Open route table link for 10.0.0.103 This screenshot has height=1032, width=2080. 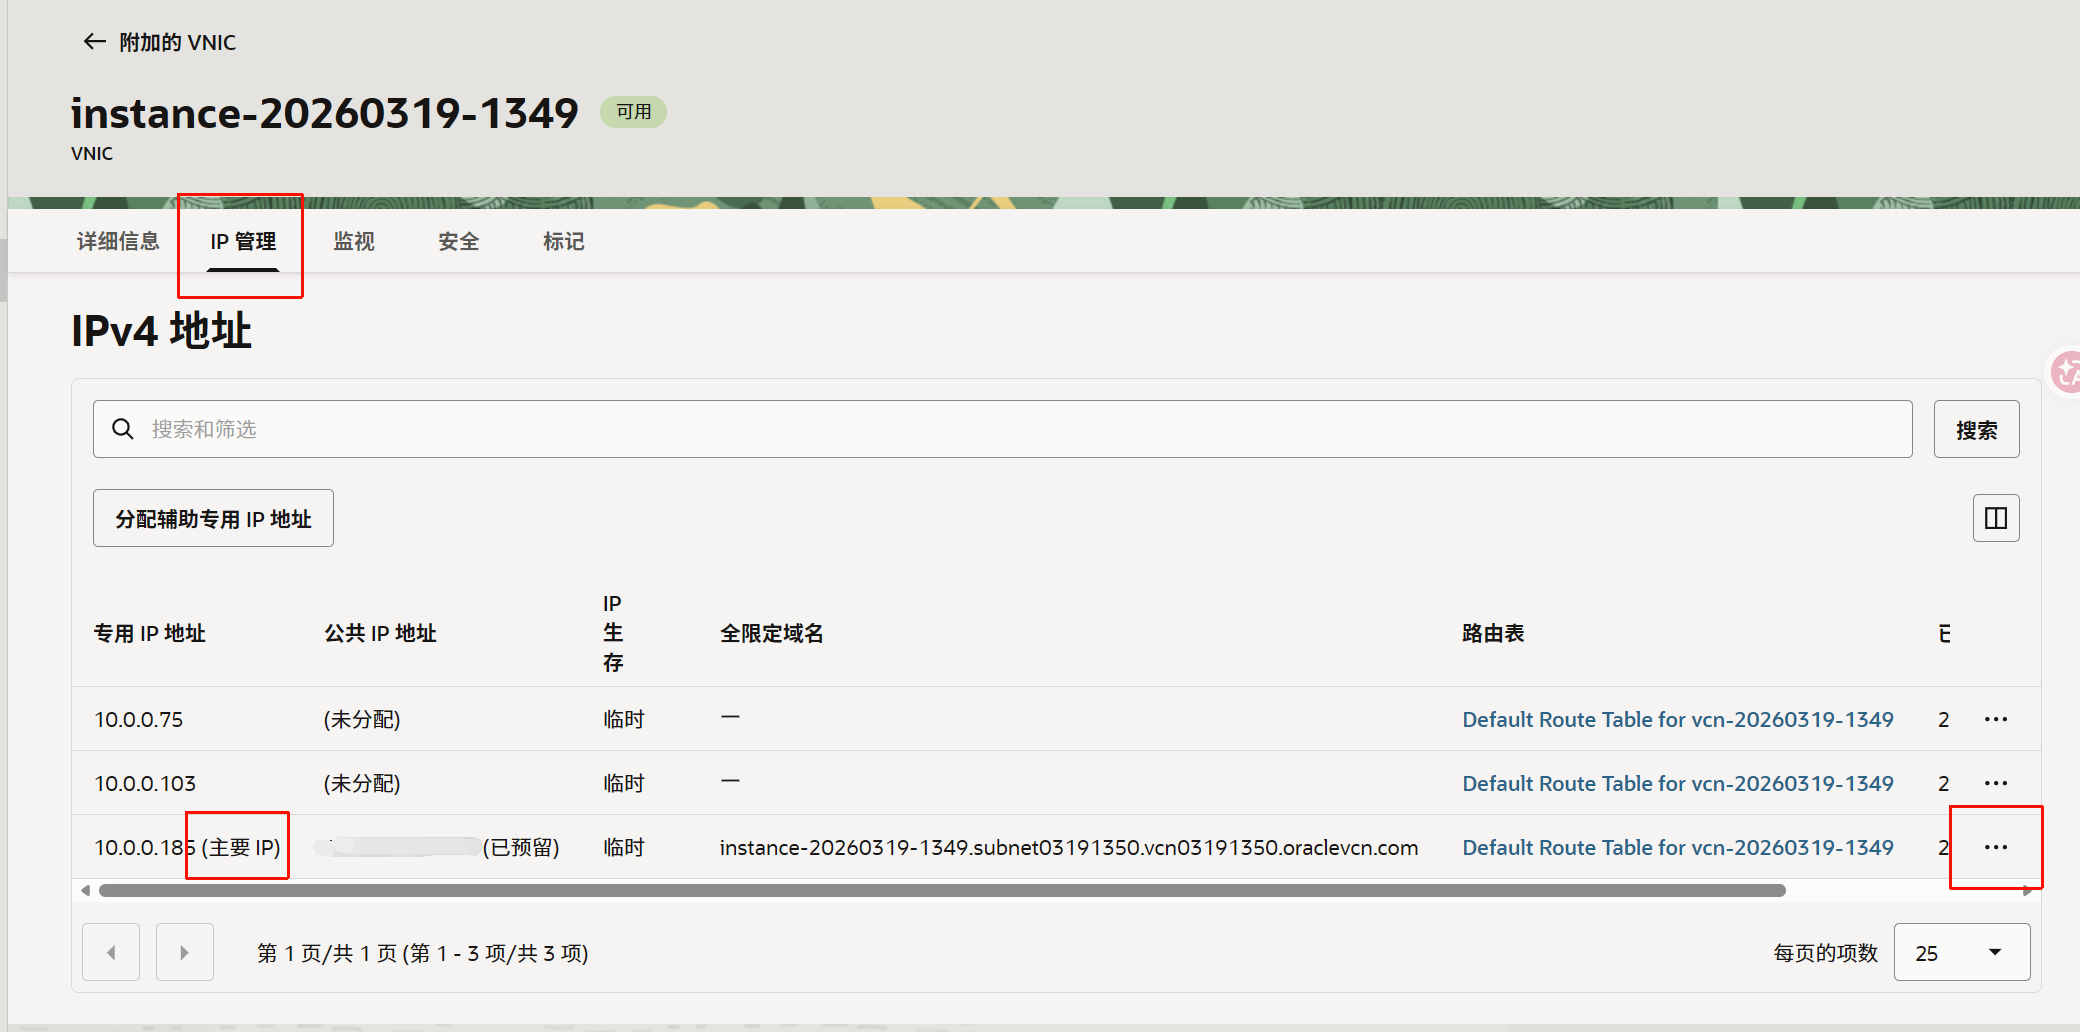(1678, 783)
